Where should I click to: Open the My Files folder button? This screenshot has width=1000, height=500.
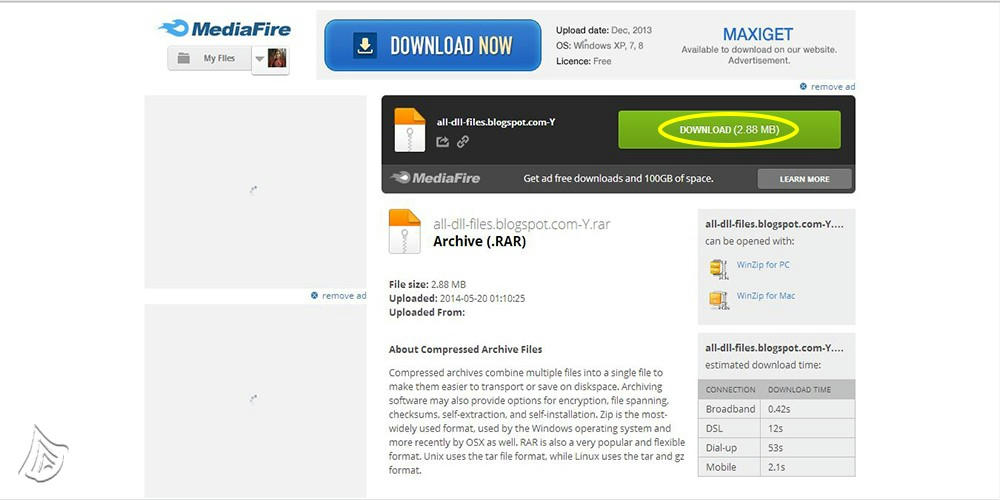point(209,58)
